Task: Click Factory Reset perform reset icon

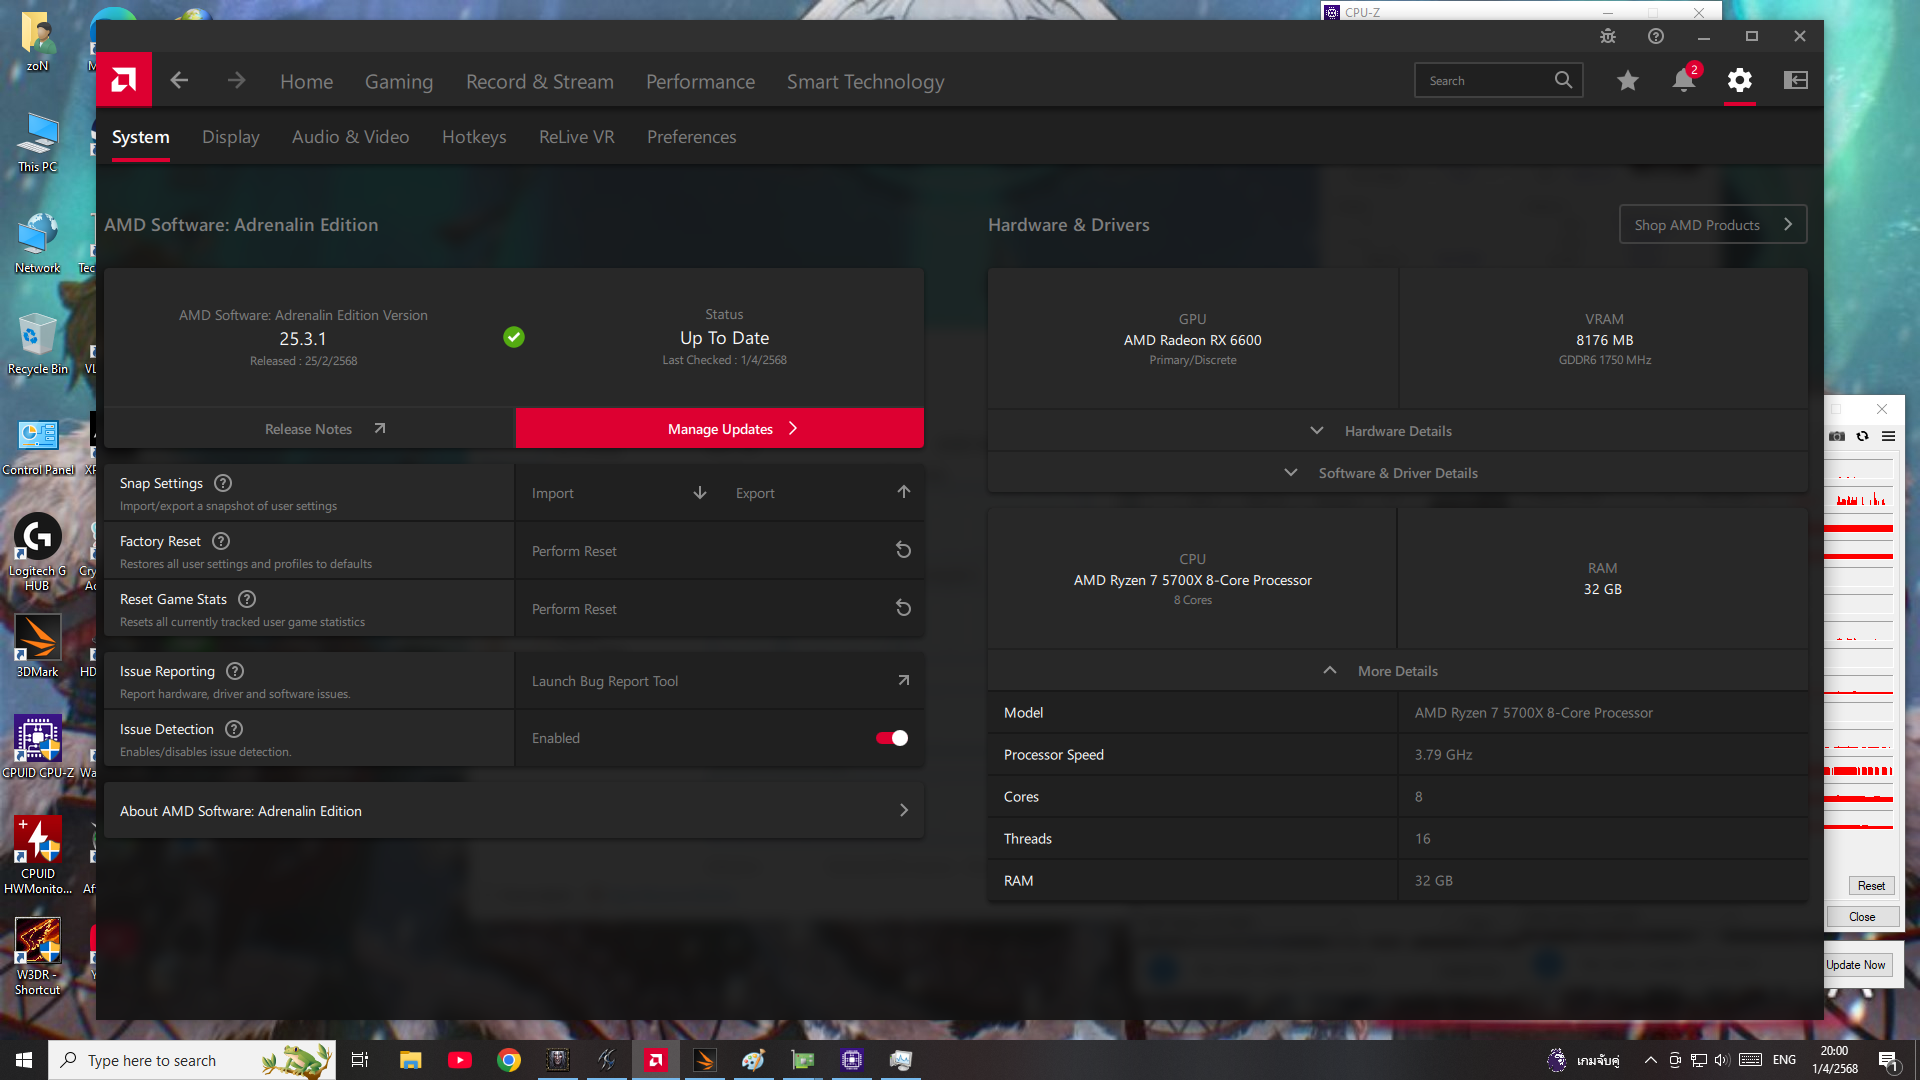Action: click(x=903, y=550)
